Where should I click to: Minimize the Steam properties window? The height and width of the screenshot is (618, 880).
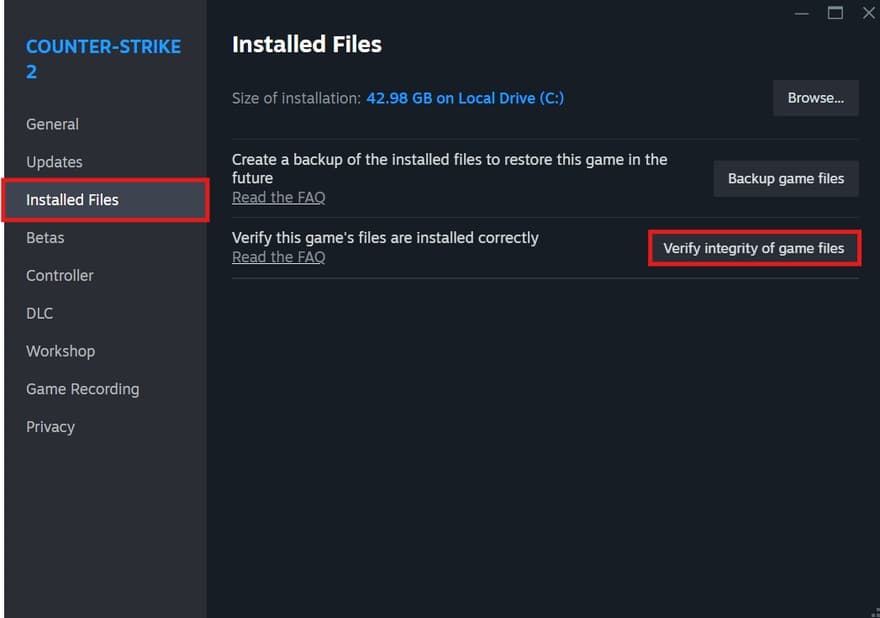pyautogui.click(x=801, y=13)
